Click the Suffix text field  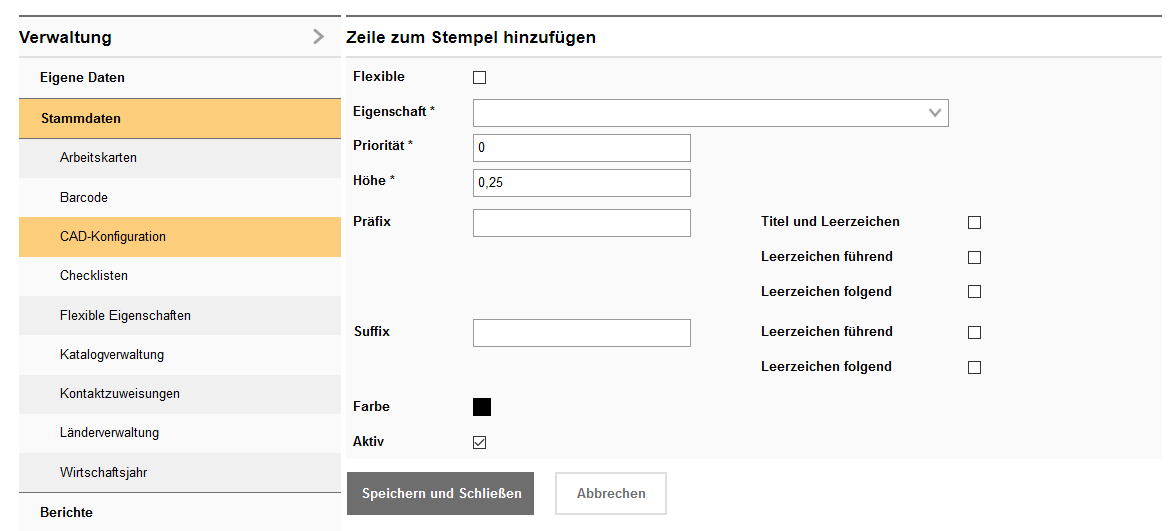(x=581, y=333)
